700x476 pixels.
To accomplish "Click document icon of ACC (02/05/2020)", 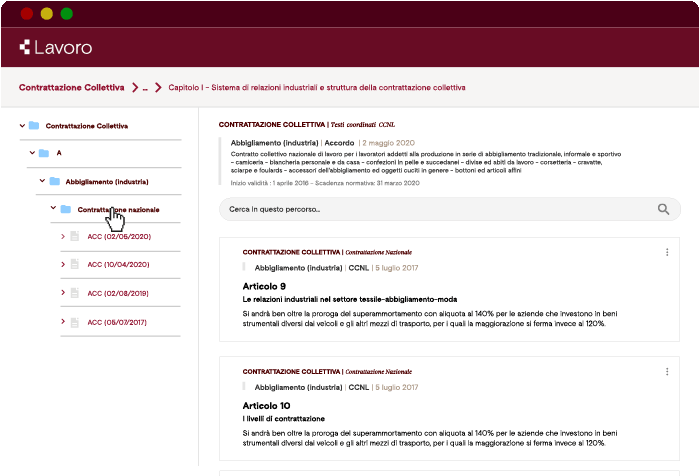I will [x=74, y=237].
